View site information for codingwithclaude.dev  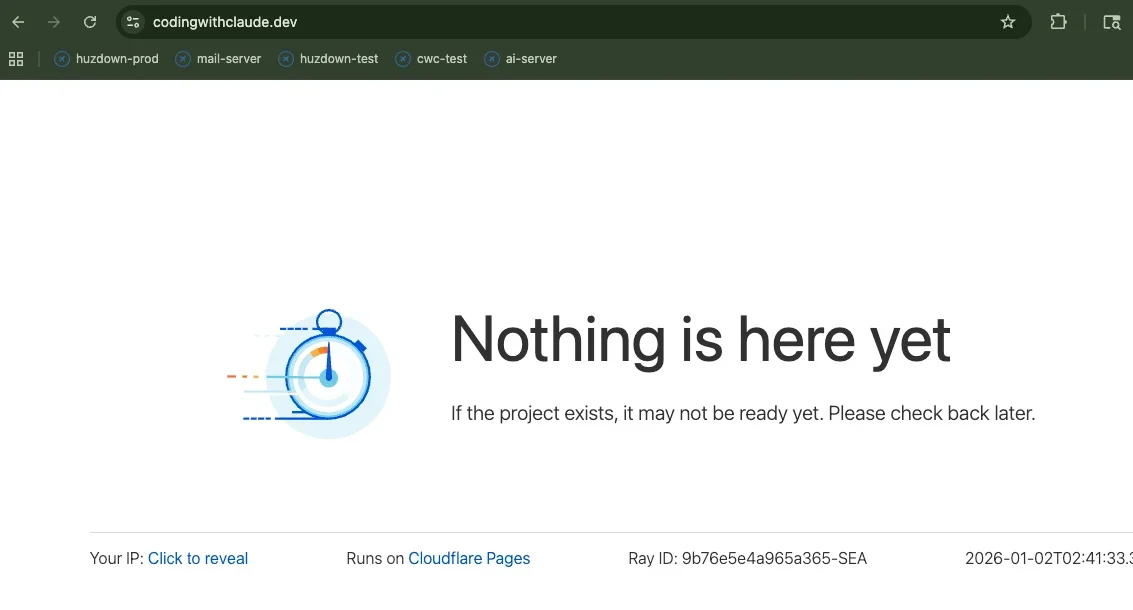tap(133, 22)
